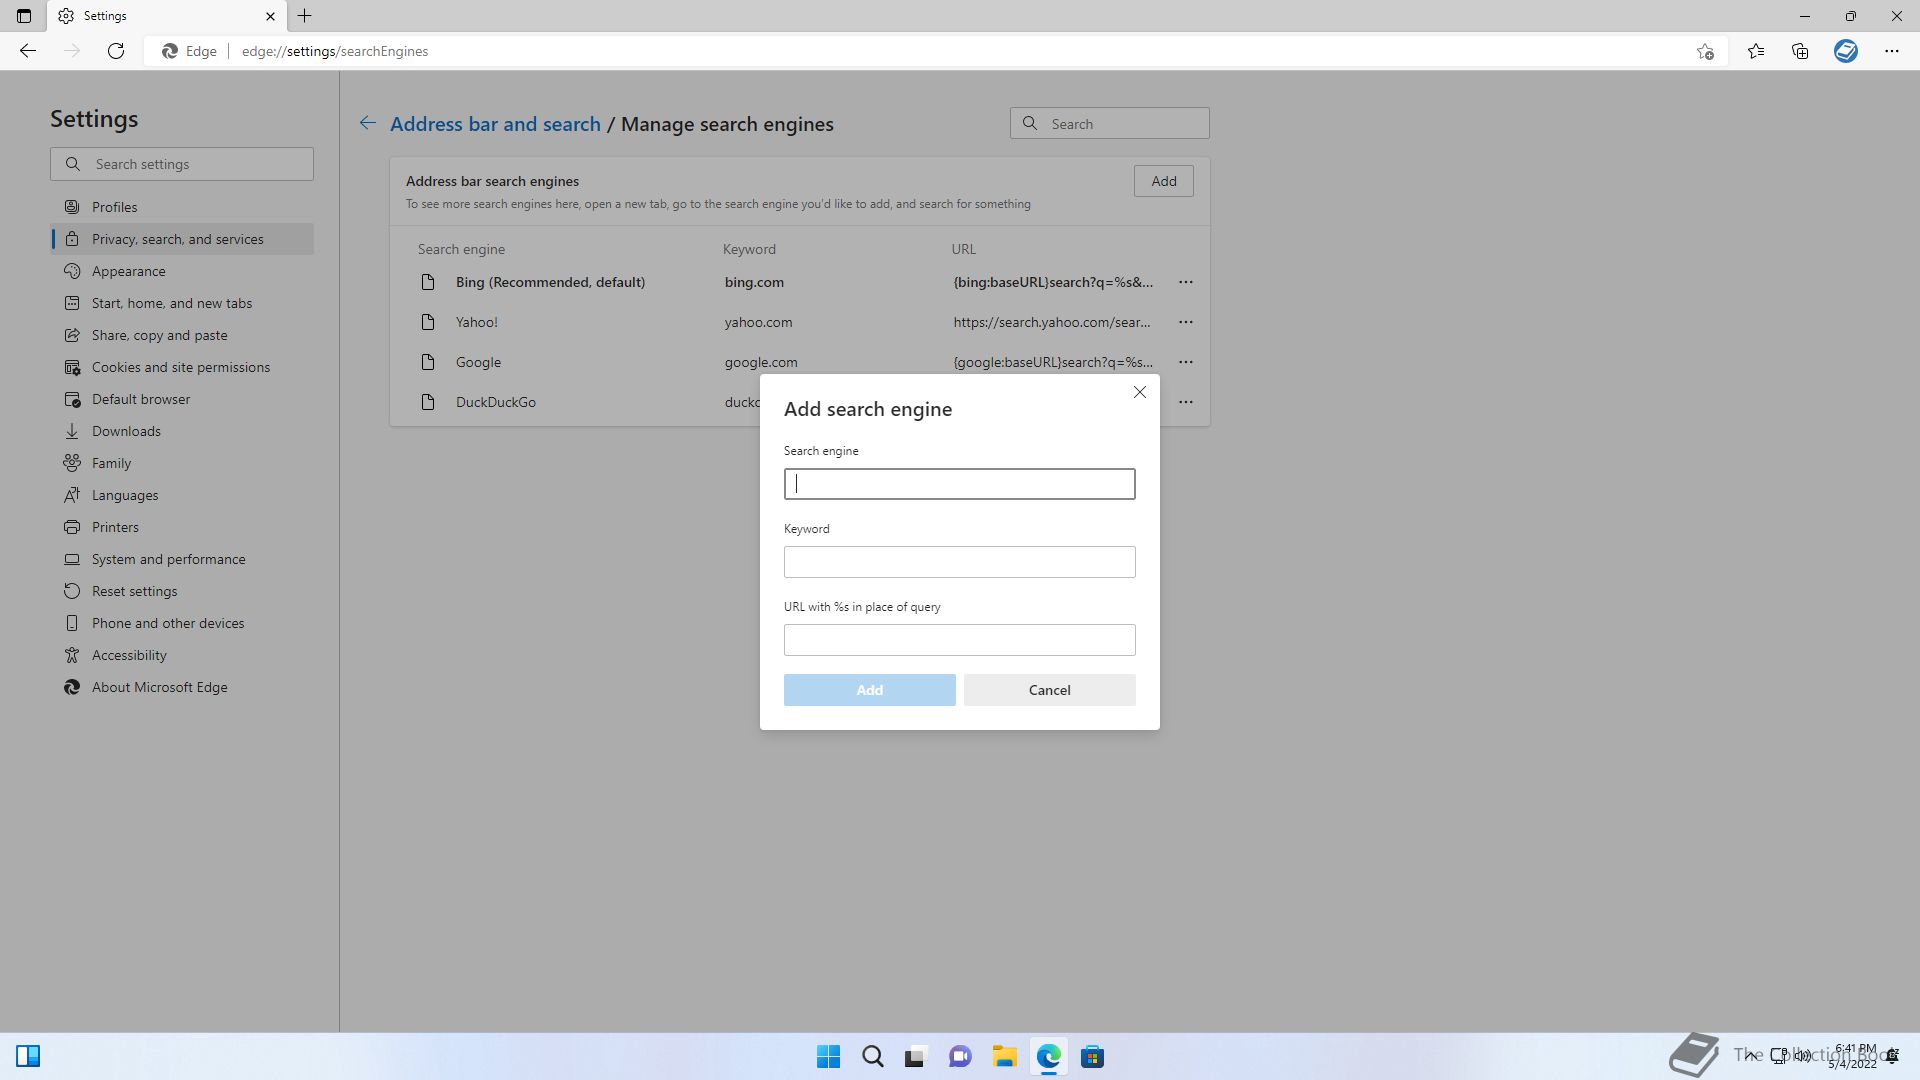The height and width of the screenshot is (1080, 1920).
Task: Open more actions for the Yahoo! row
Action: click(x=1185, y=322)
